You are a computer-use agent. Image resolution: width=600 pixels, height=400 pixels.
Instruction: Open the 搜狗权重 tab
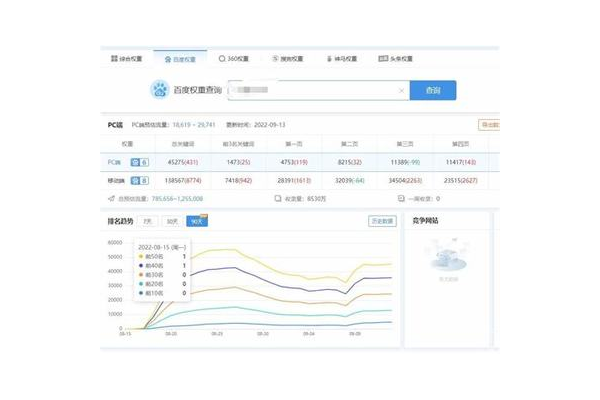coord(287,59)
